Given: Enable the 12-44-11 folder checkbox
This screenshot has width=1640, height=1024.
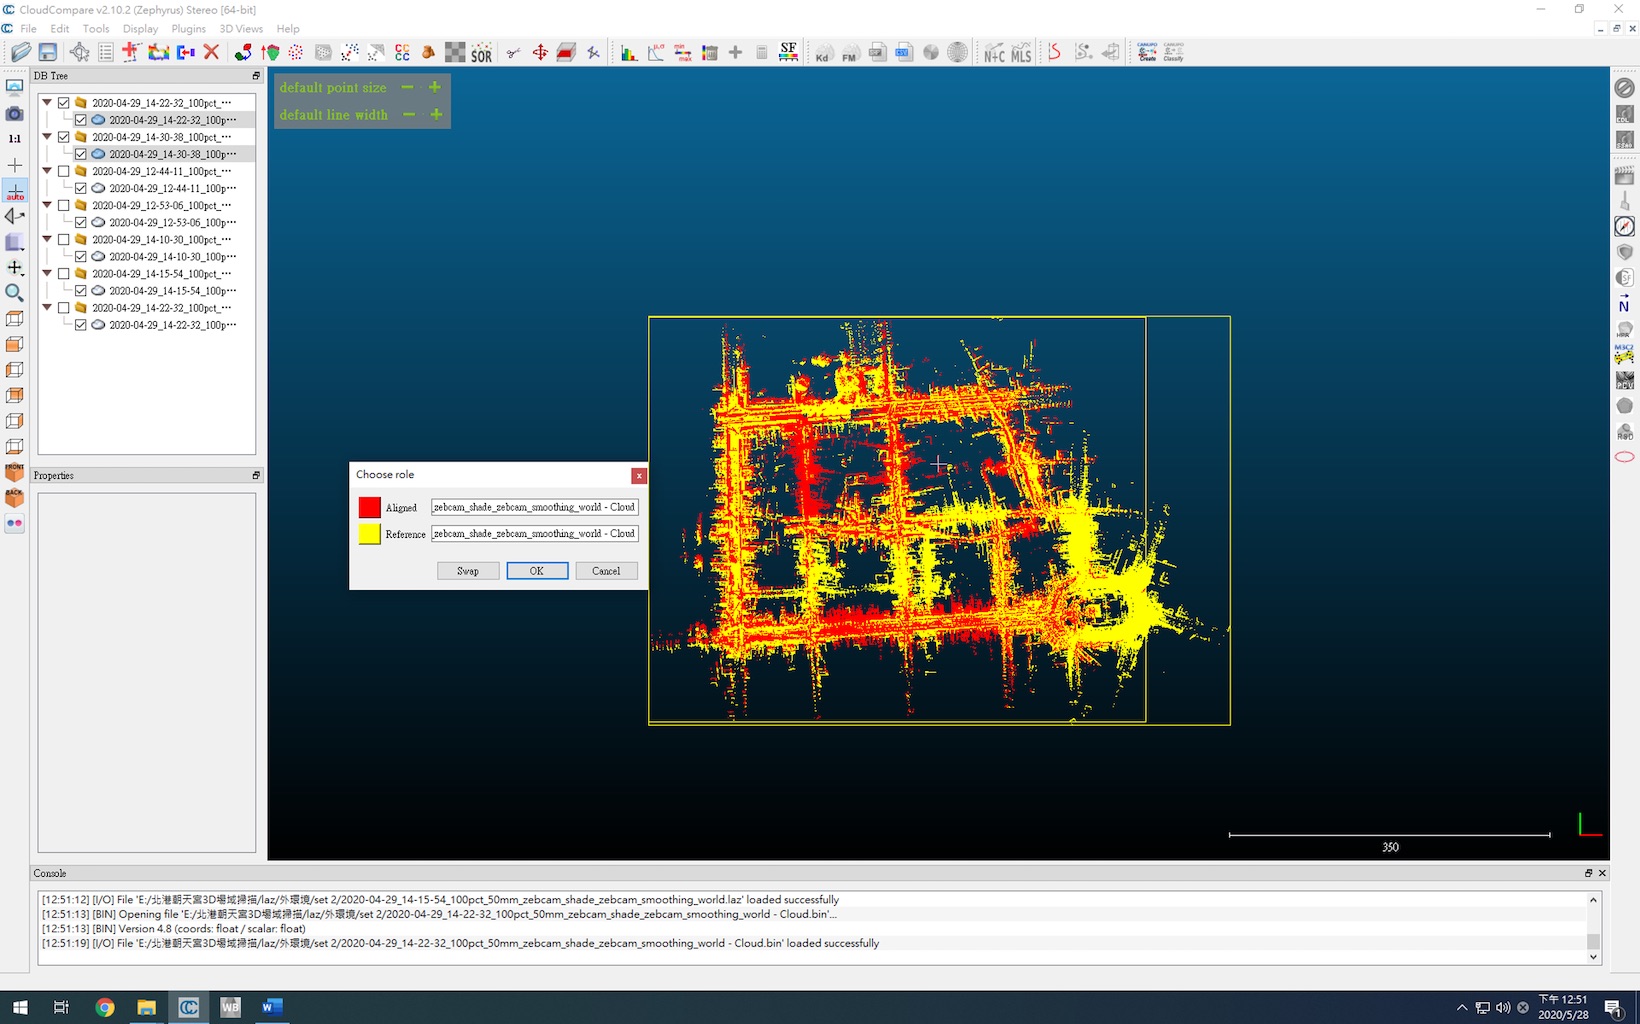Looking at the screenshot, I should 64,171.
